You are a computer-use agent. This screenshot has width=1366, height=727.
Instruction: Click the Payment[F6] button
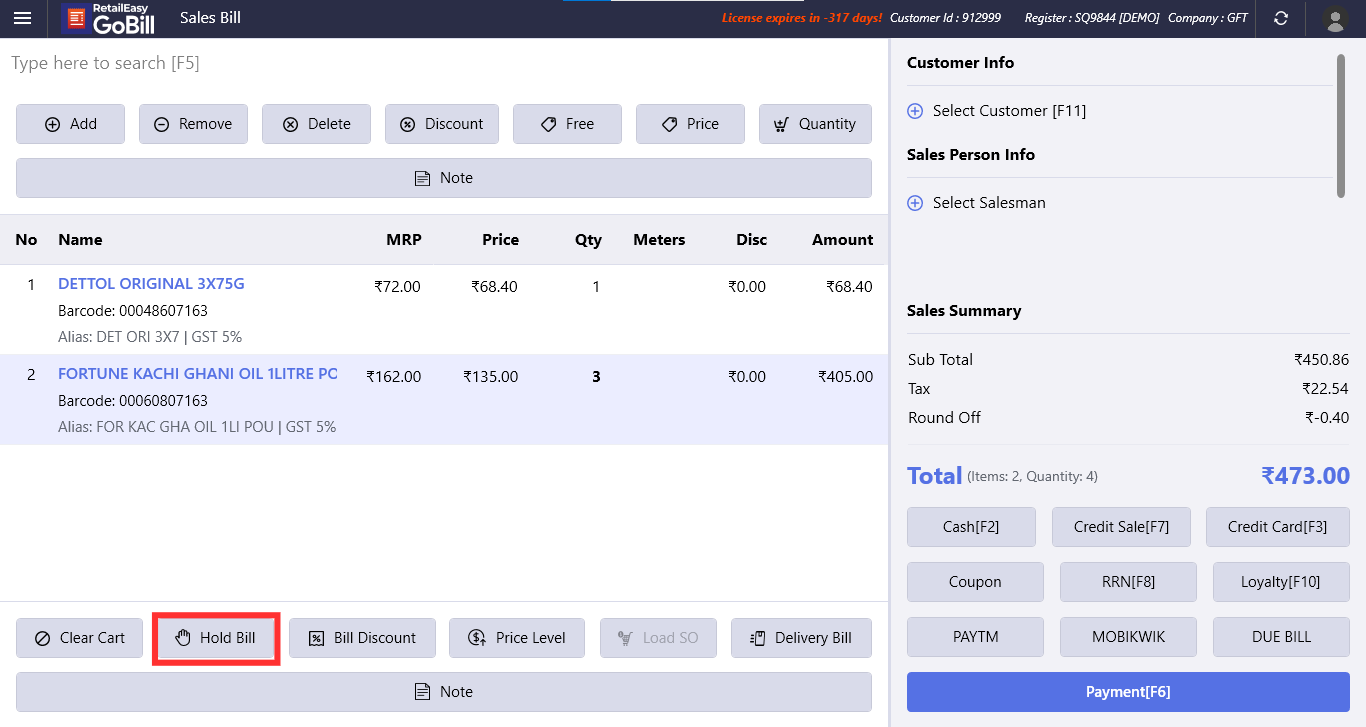[1128, 692]
